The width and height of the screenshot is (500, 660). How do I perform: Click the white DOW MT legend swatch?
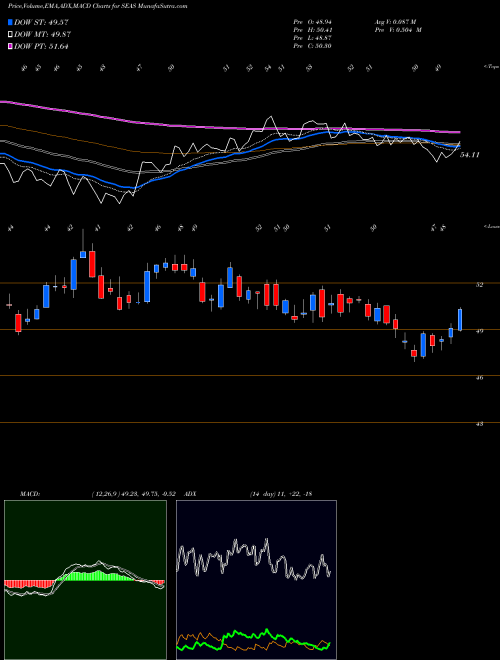click(x=10, y=35)
